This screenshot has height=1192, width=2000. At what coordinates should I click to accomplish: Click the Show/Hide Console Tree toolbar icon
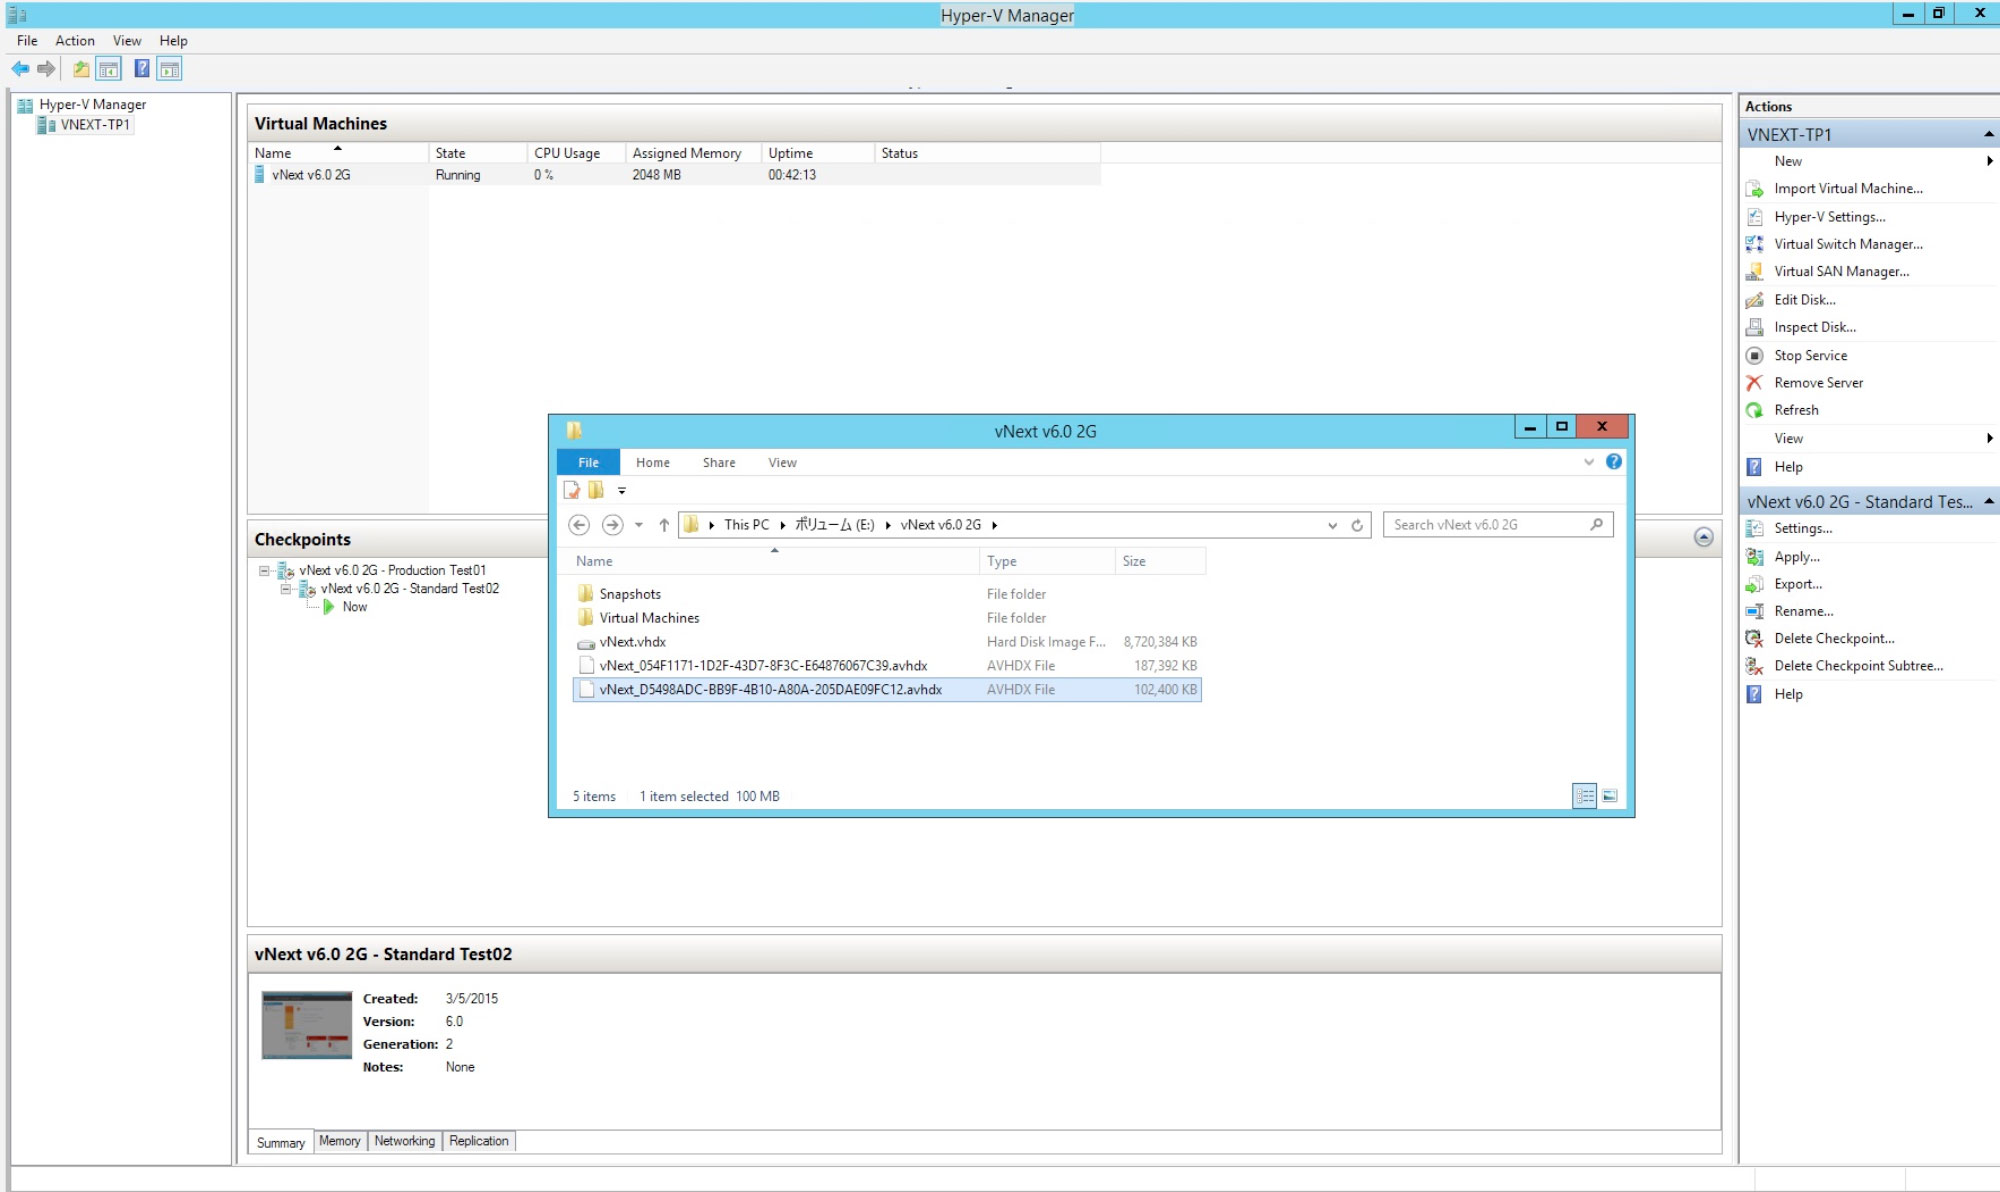pos(109,69)
